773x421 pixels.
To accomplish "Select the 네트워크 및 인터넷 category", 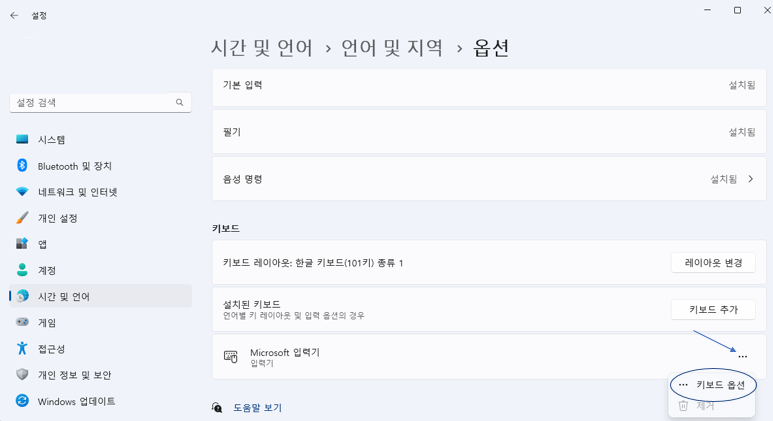I will [x=77, y=192].
